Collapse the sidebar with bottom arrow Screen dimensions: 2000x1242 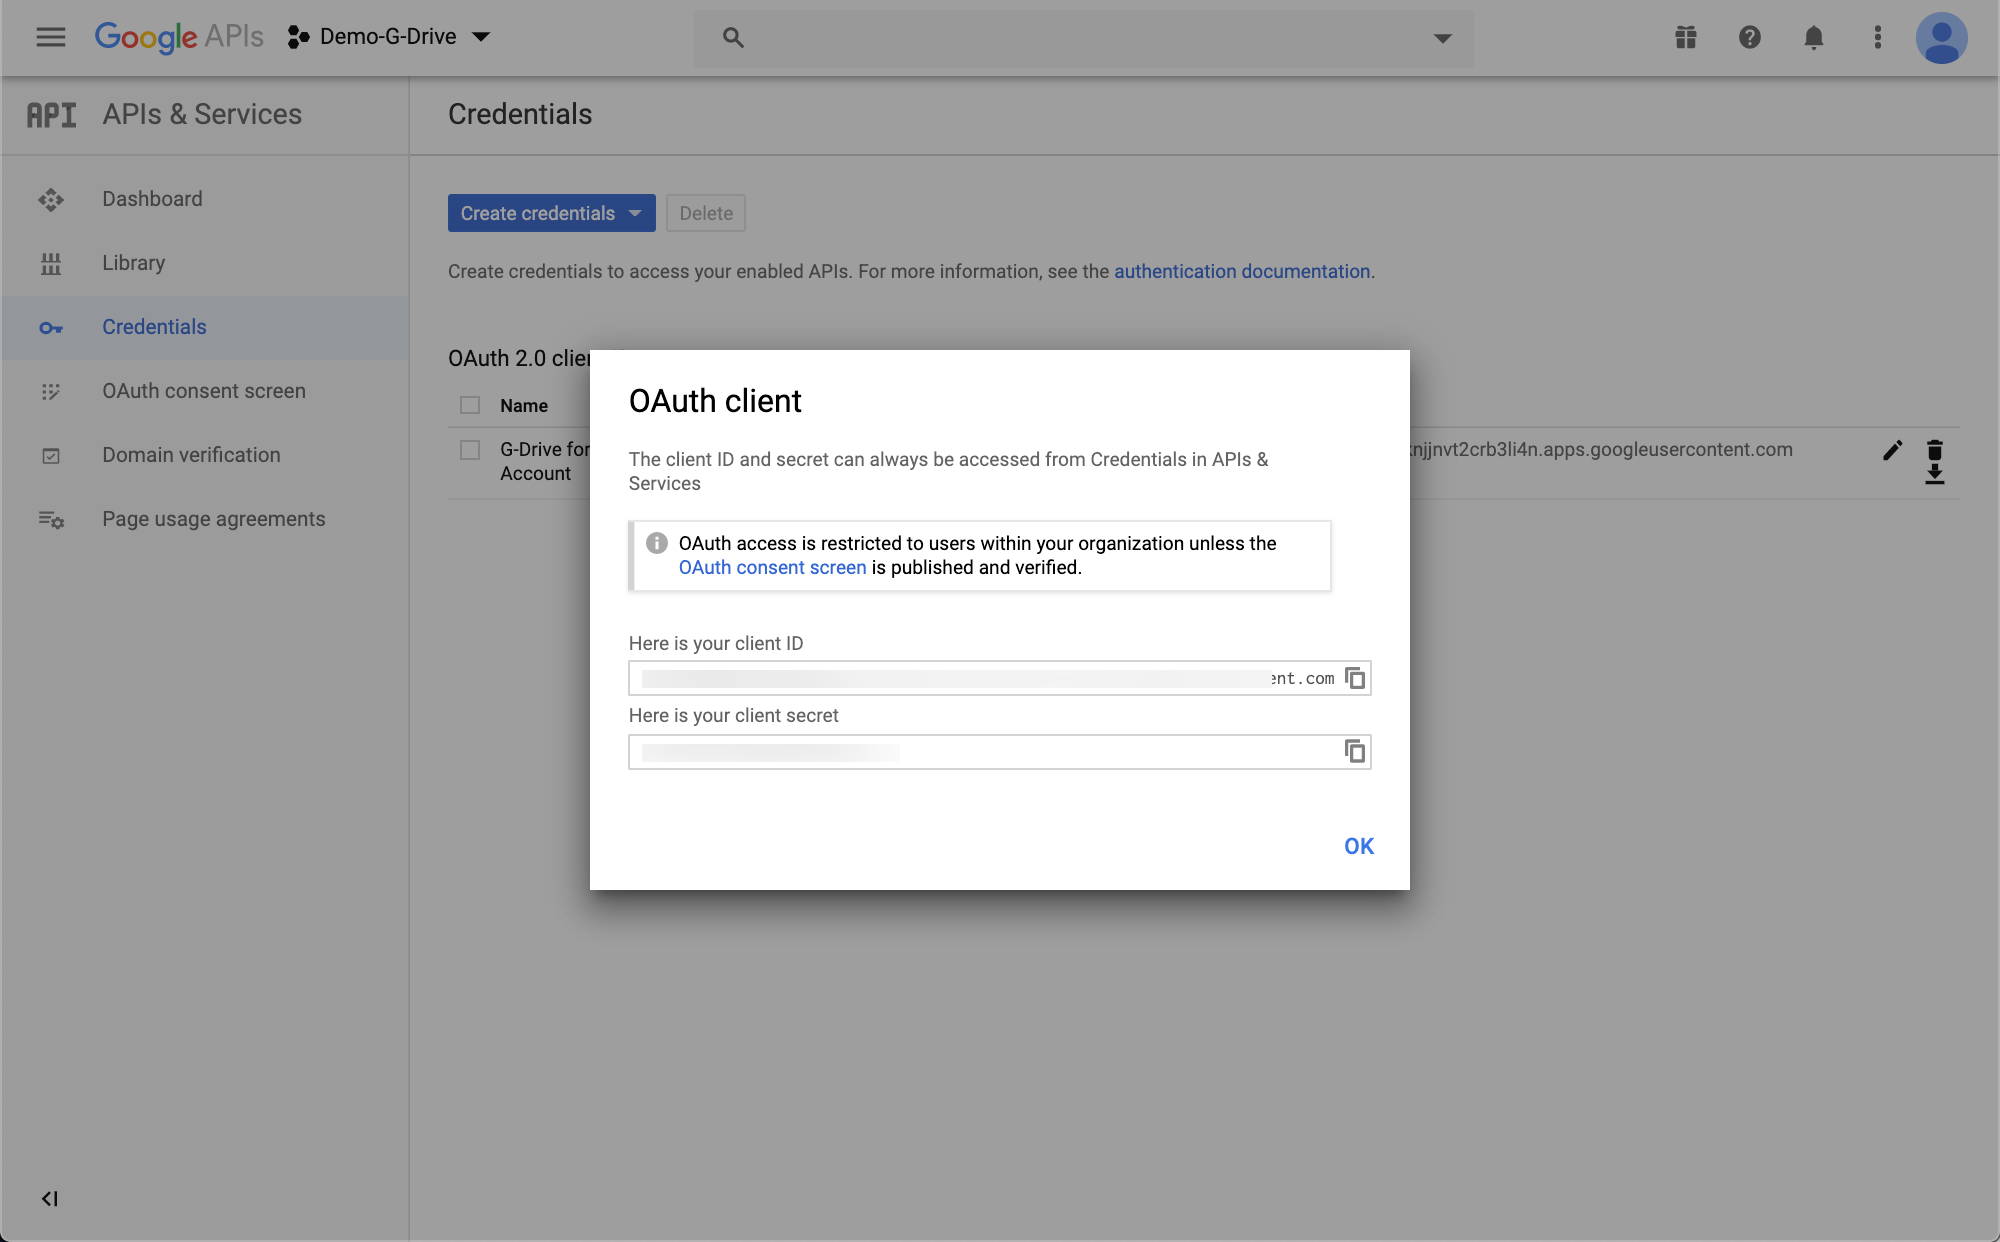pos(49,1198)
